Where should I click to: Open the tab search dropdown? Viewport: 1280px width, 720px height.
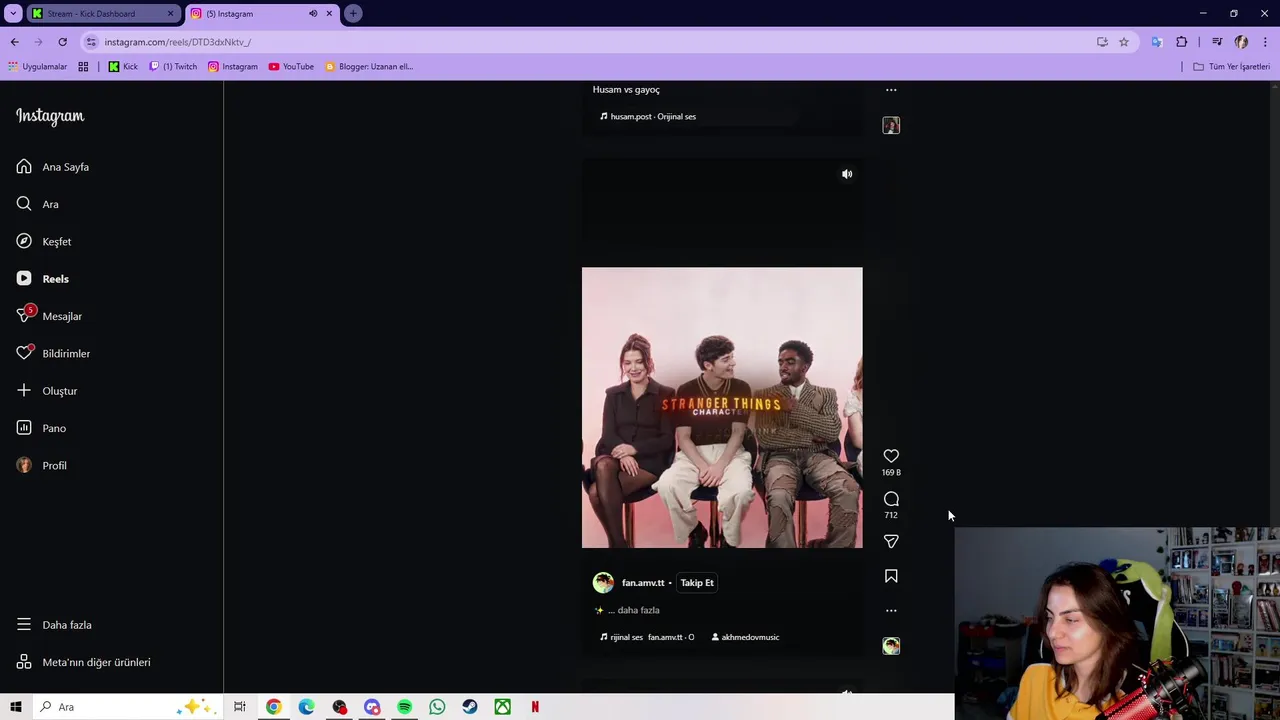[13, 14]
